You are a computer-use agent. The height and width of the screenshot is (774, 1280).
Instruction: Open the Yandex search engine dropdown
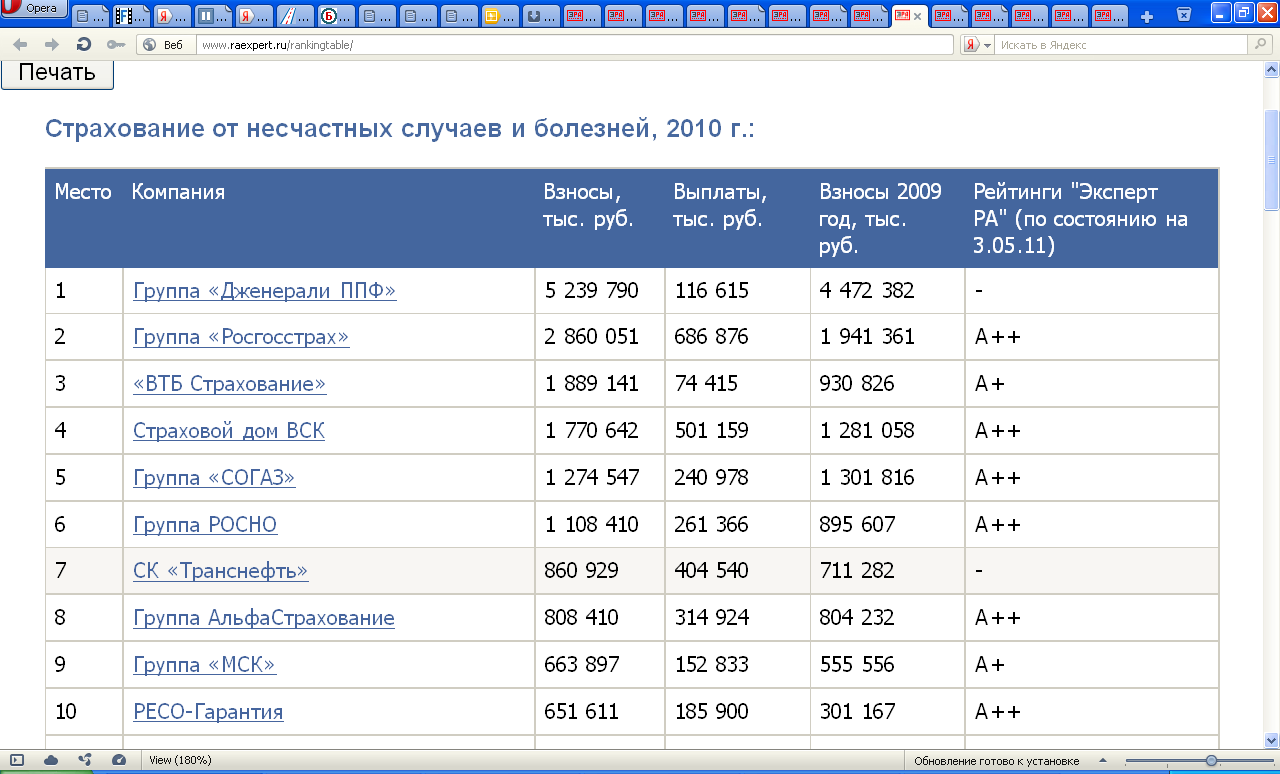[x=977, y=45]
